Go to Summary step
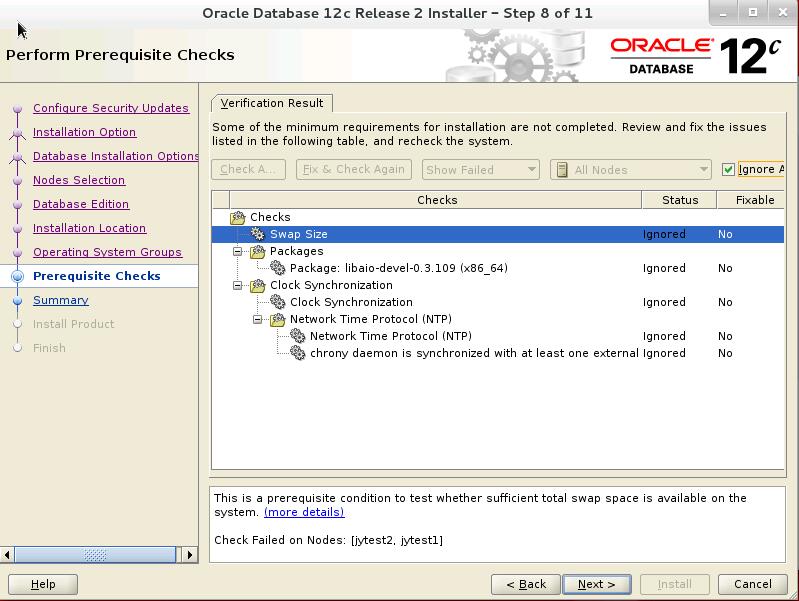 pyautogui.click(x=61, y=300)
